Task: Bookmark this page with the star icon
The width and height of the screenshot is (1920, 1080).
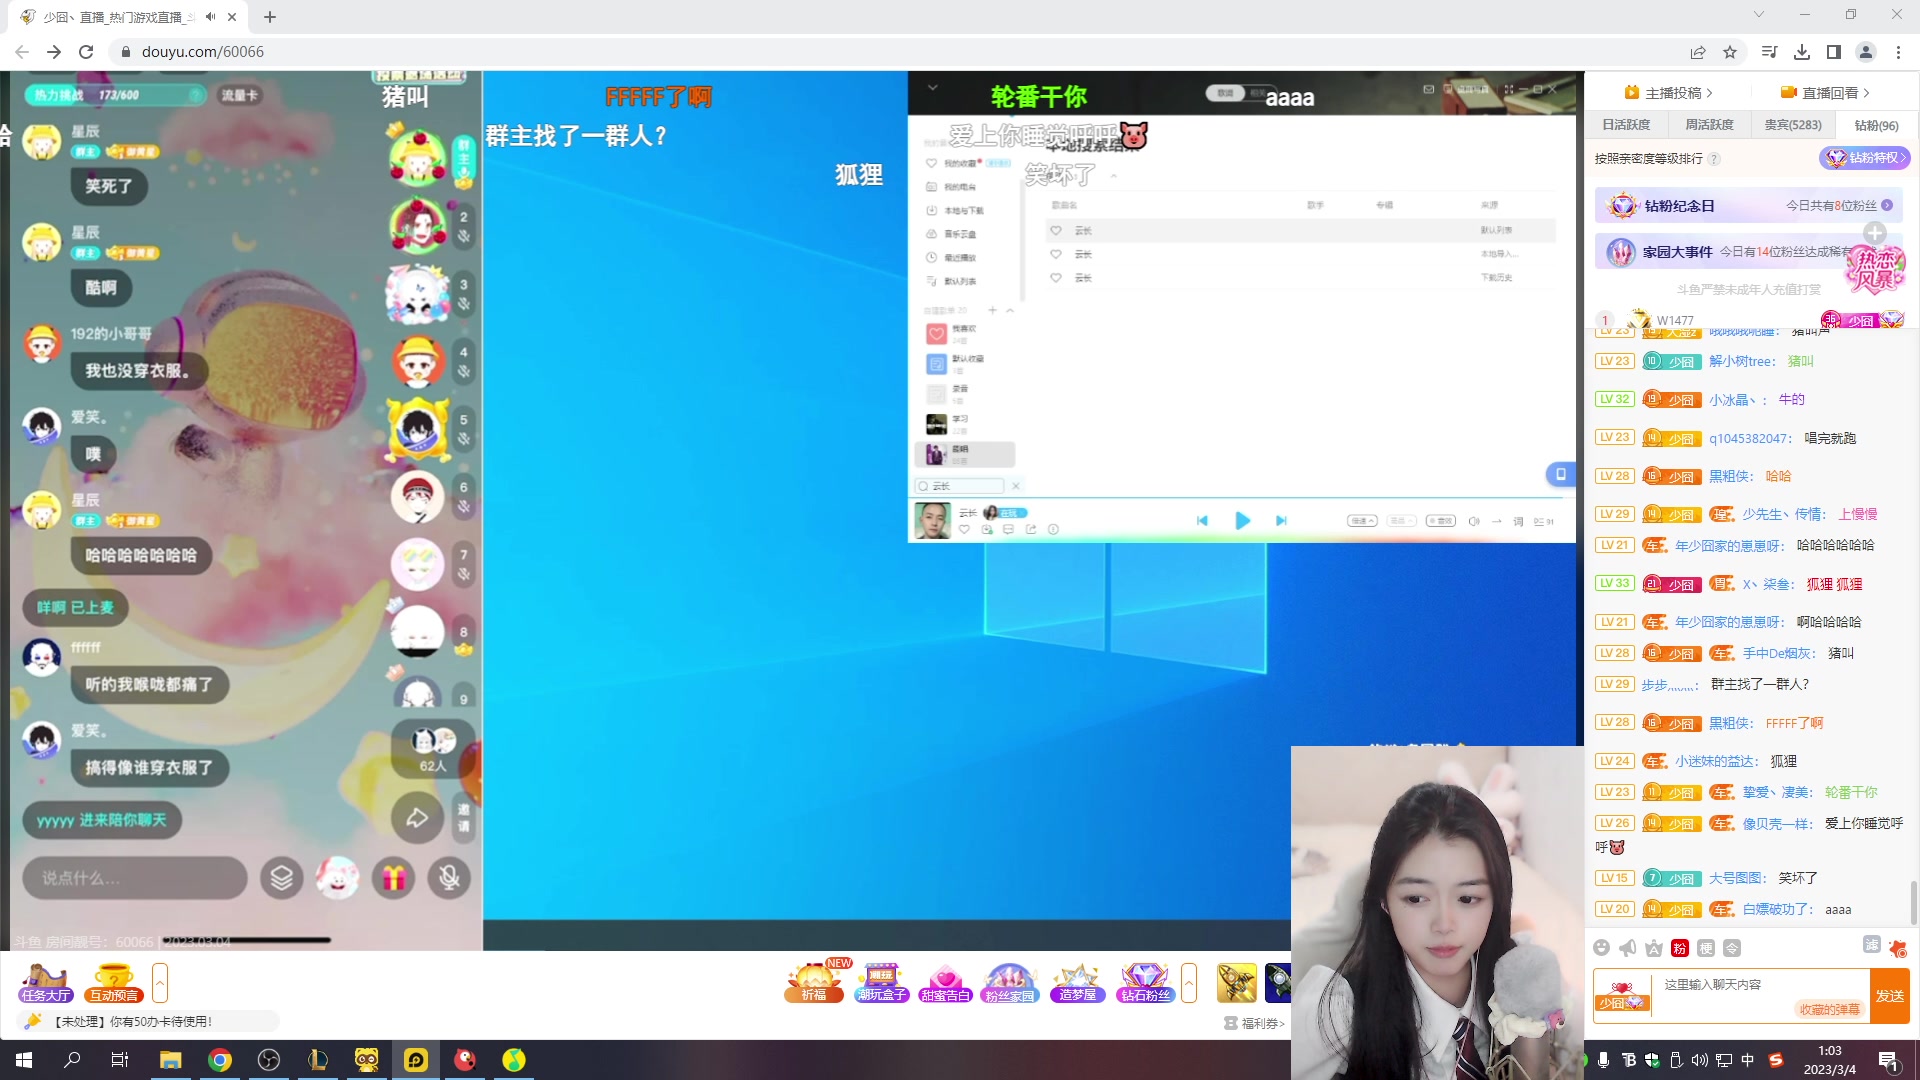Action: (x=1730, y=52)
